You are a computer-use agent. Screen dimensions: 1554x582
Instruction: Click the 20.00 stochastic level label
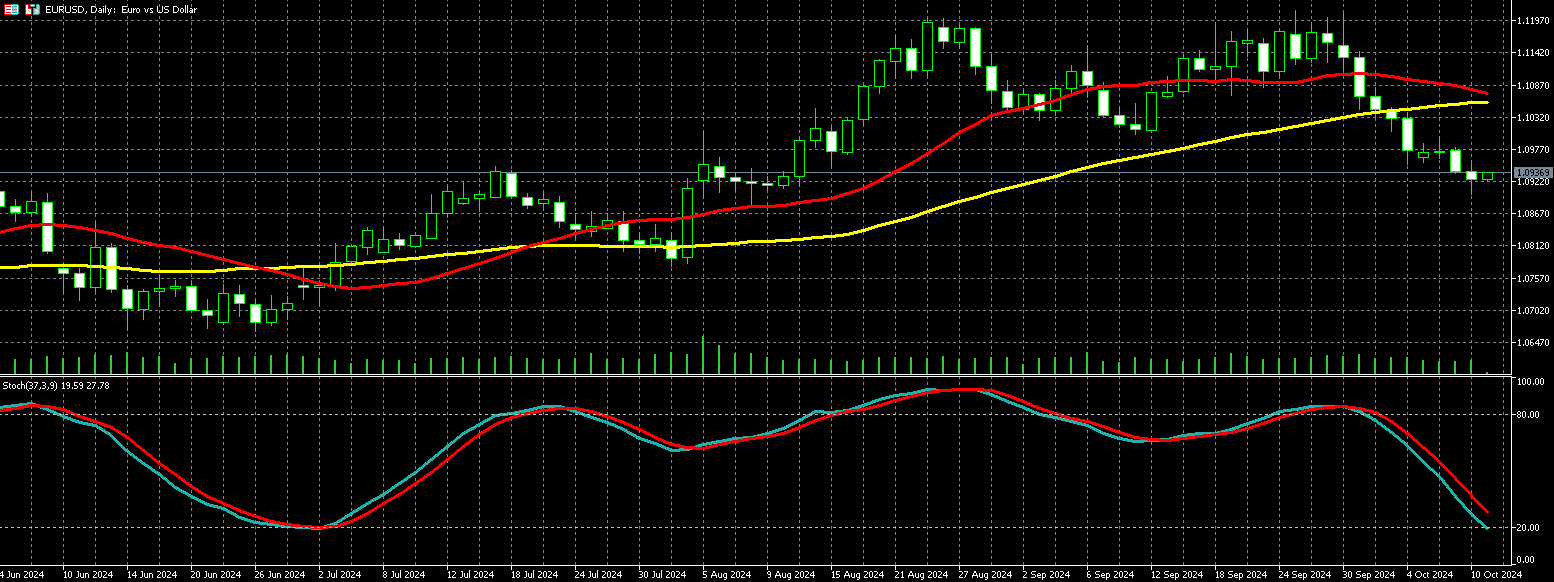pyautogui.click(x=1528, y=527)
